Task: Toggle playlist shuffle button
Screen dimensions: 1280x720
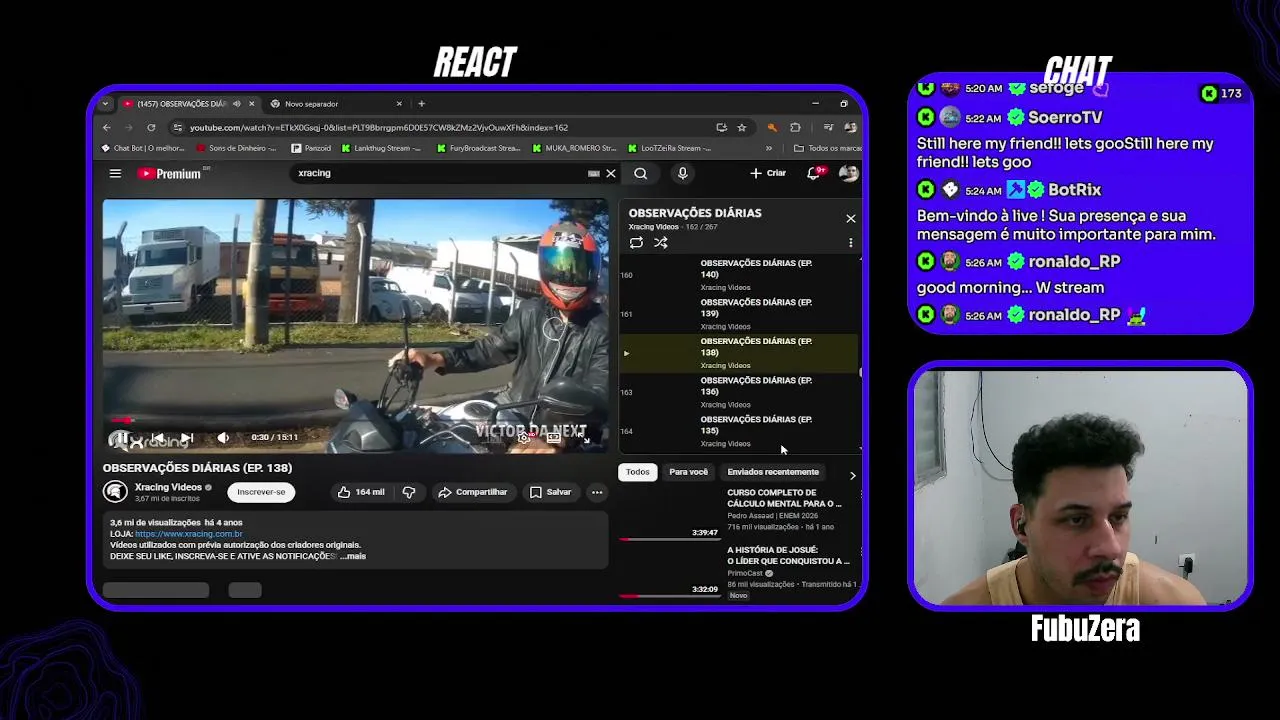Action: tap(661, 243)
